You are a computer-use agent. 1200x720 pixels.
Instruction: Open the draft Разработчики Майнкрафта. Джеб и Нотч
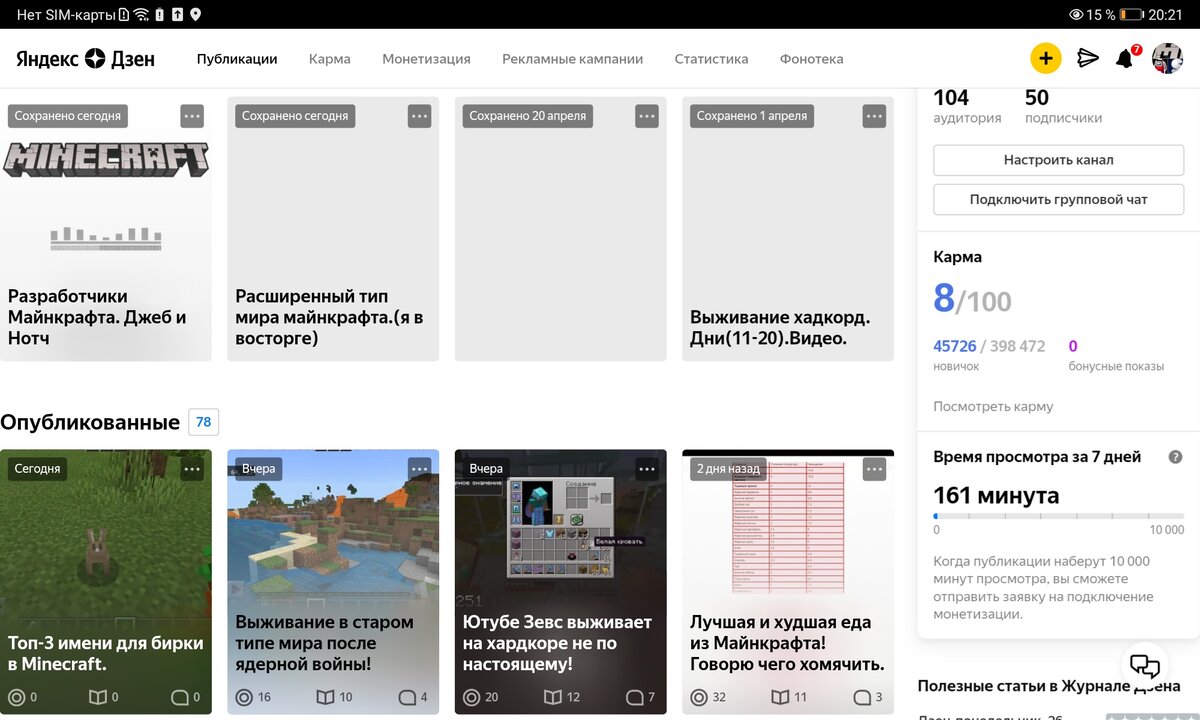106,228
